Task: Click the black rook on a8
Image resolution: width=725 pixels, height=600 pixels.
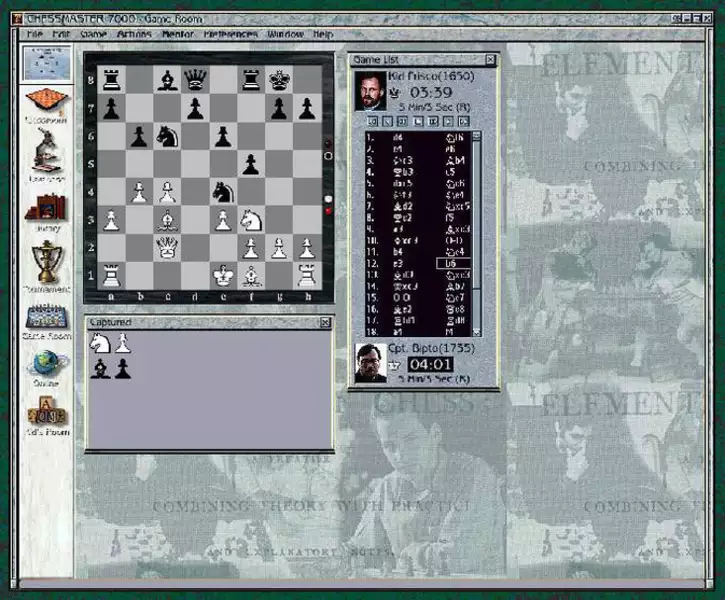Action: (x=111, y=80)
